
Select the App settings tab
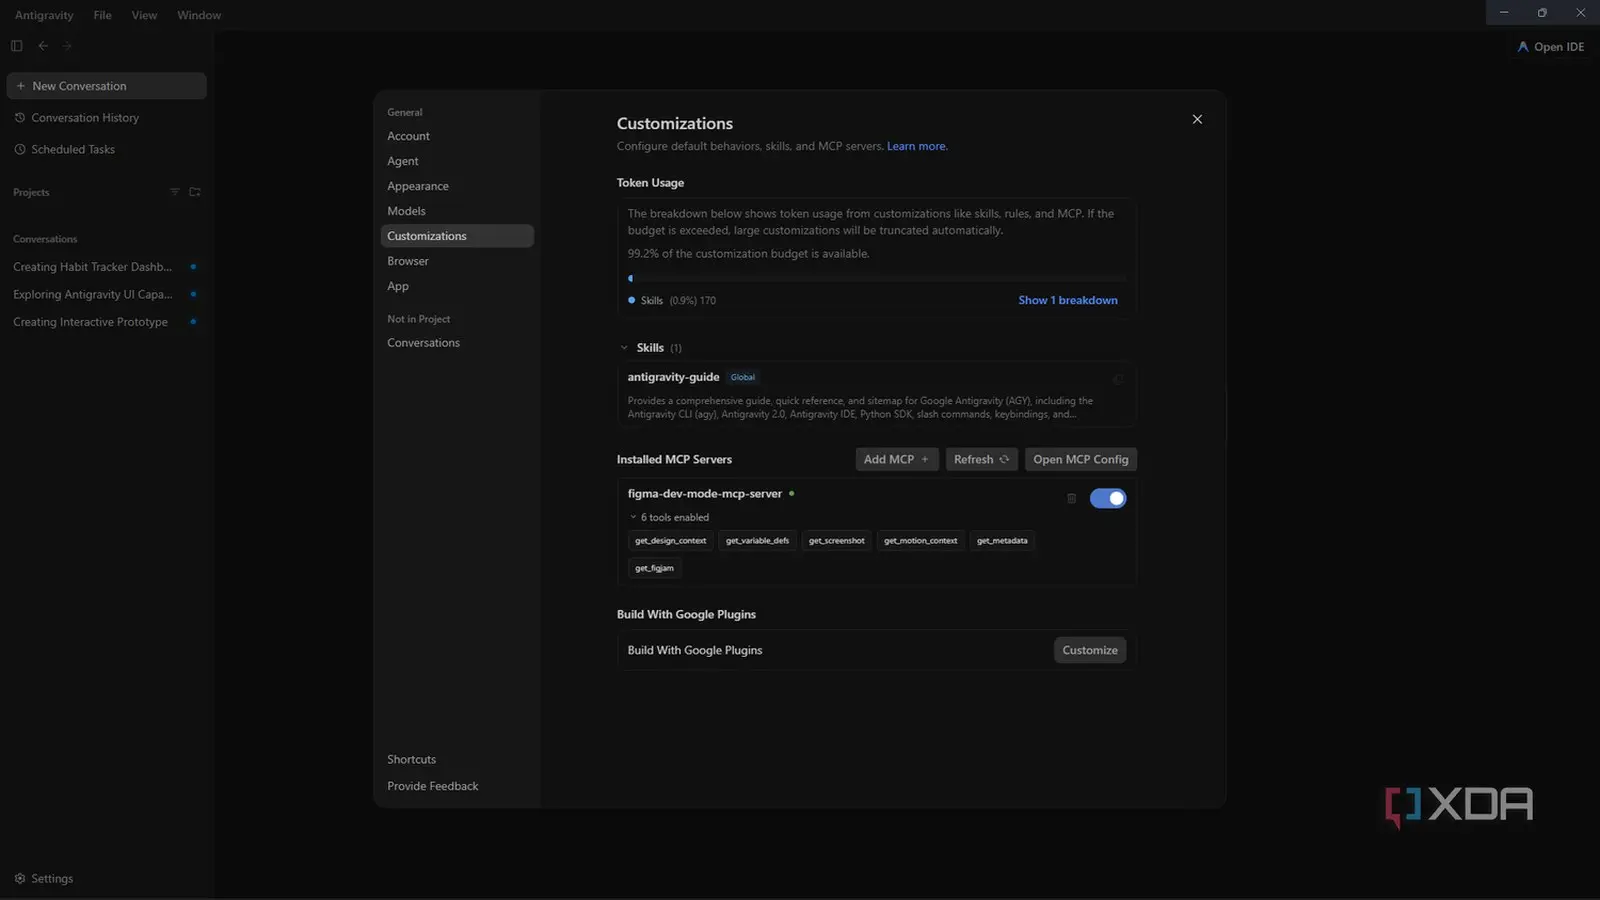457,286
